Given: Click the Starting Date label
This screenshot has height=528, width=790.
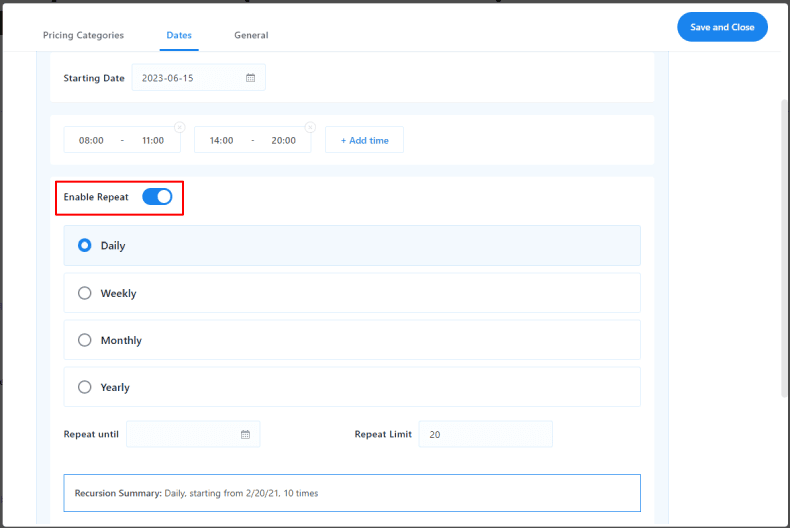Looking at the screenshot, I should tap(94, 78).
